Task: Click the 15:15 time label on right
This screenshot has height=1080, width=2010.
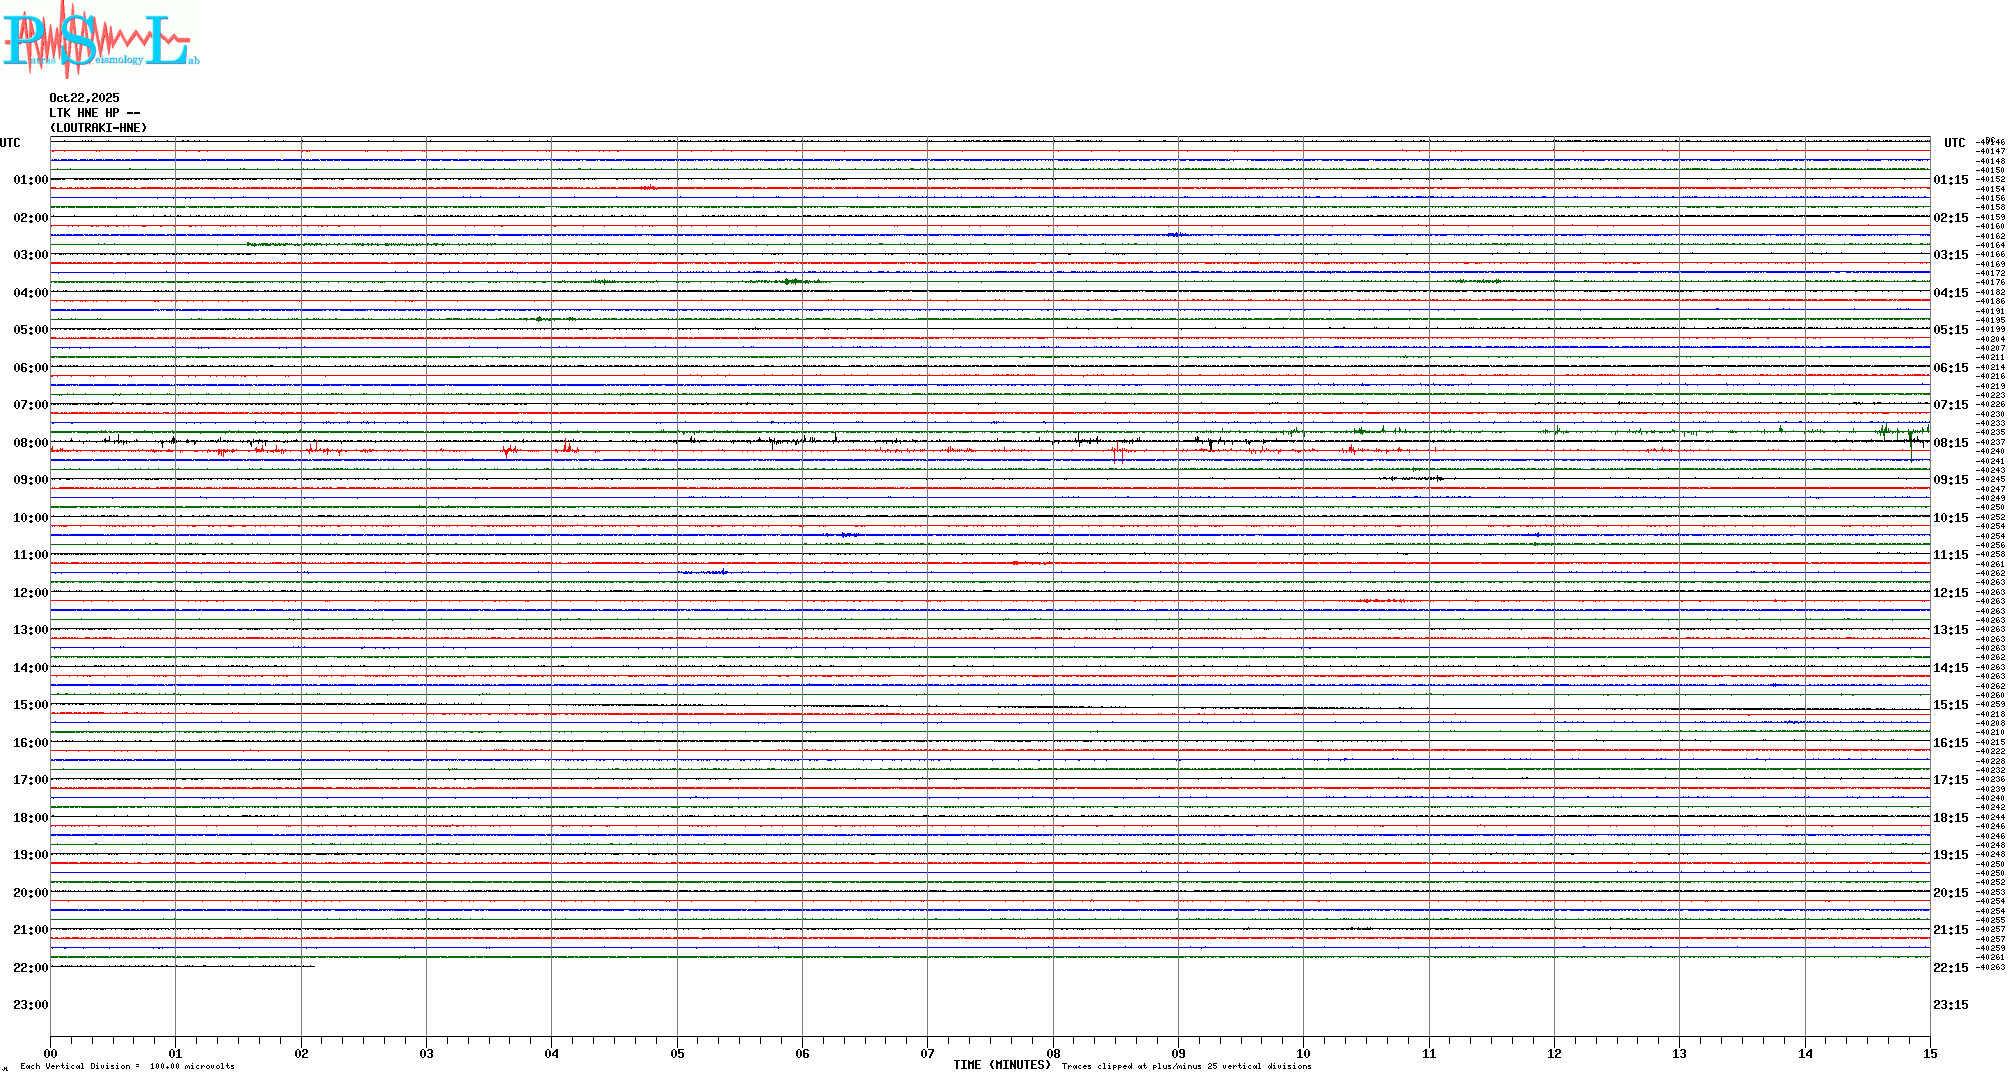Action: pyautogui.click(x=1950, y=705)
